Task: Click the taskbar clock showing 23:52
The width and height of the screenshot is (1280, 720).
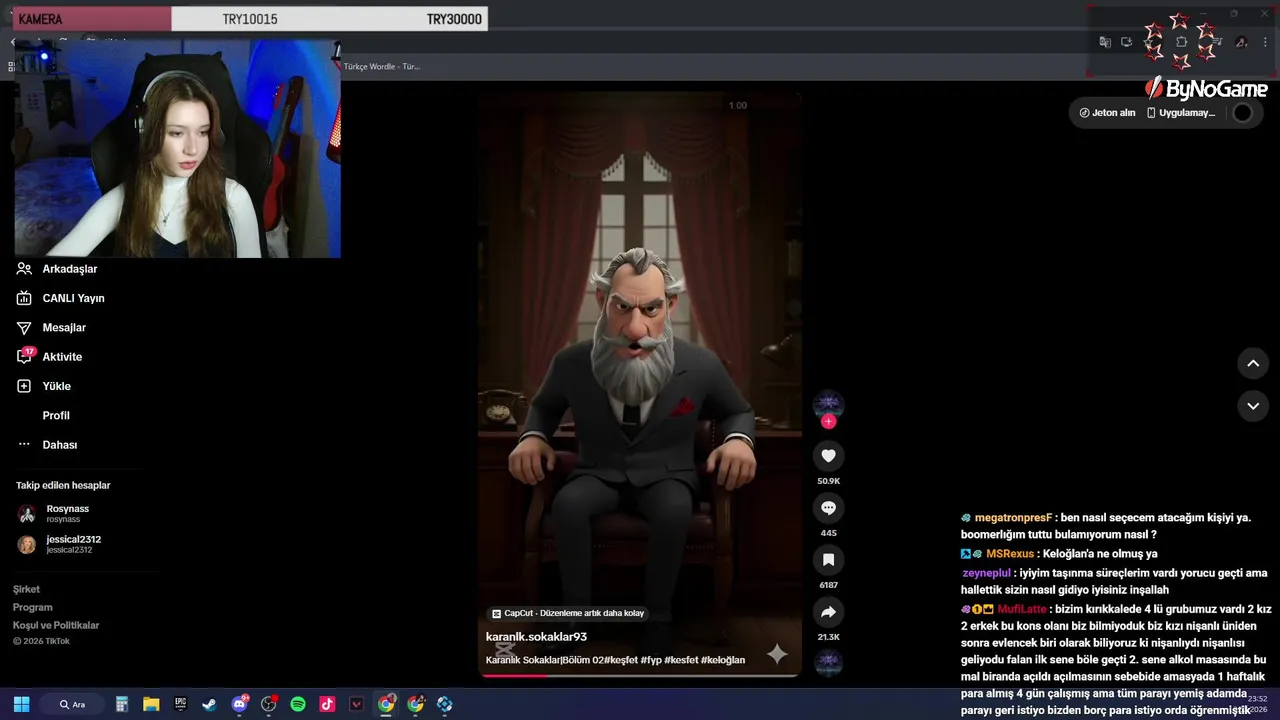Action: pyautogui.click(x=1258, y=704)
